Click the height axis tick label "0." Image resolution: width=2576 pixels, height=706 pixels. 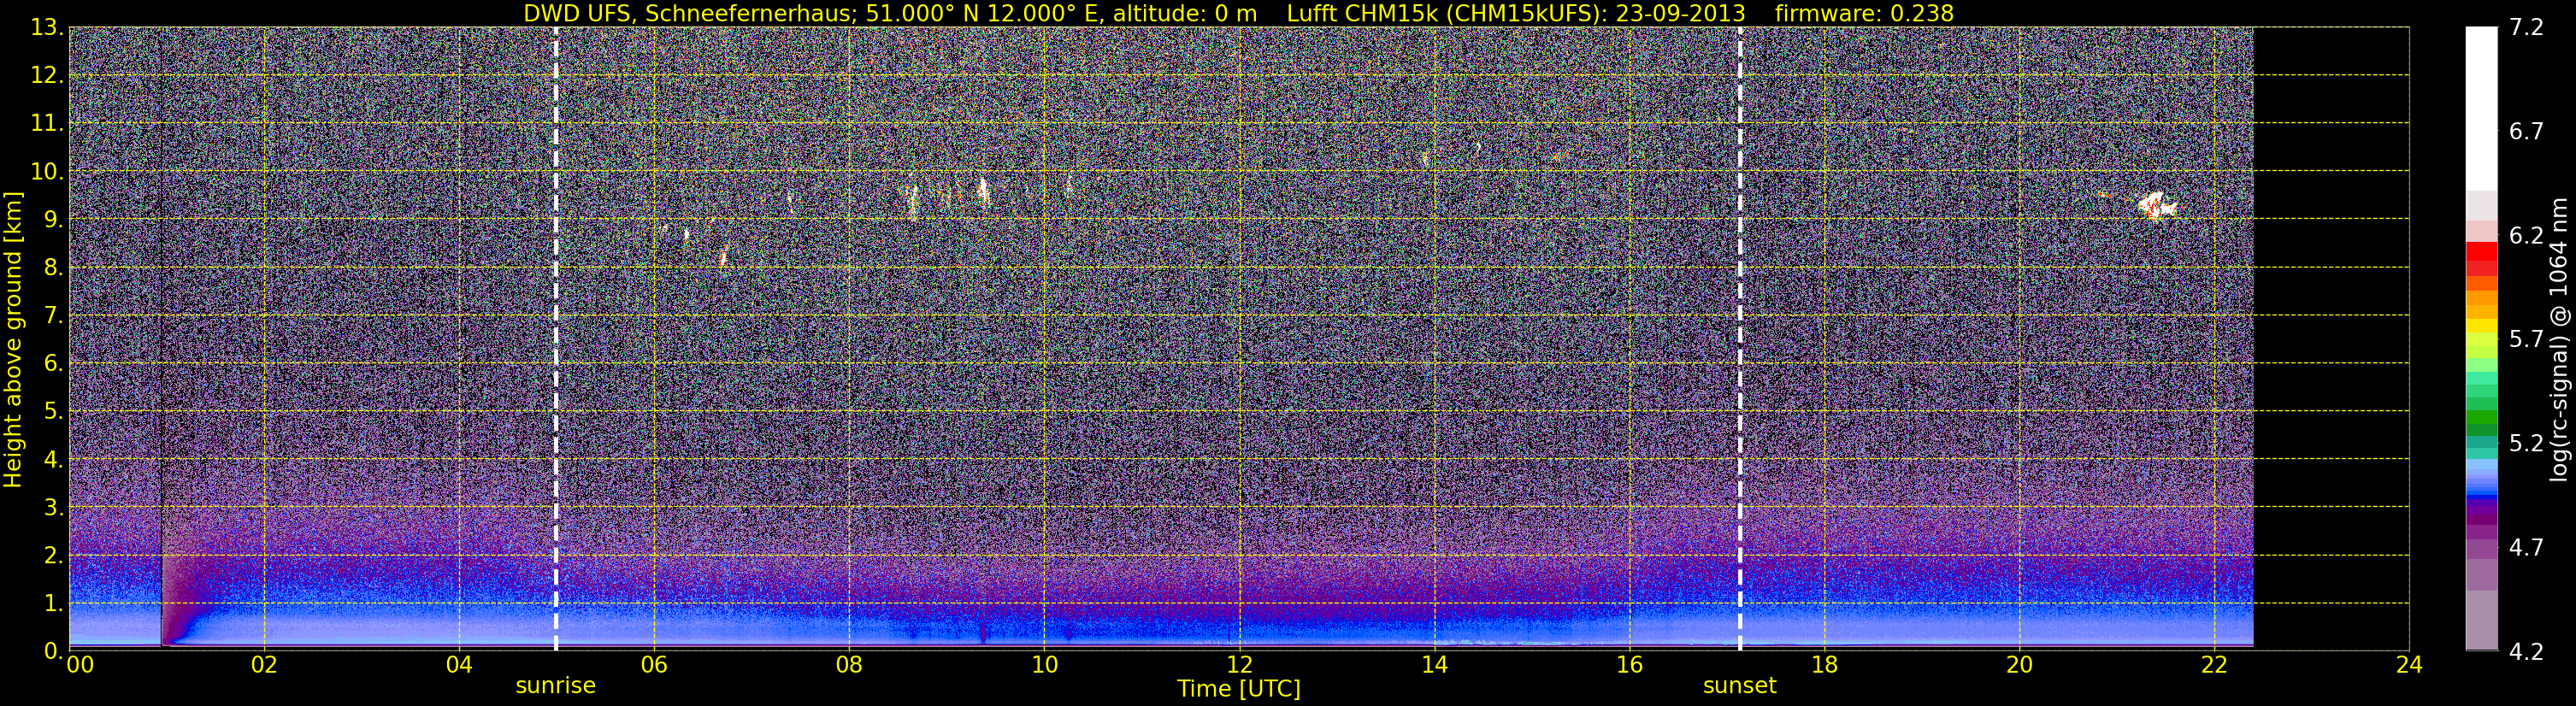click(x=54, y=651)
